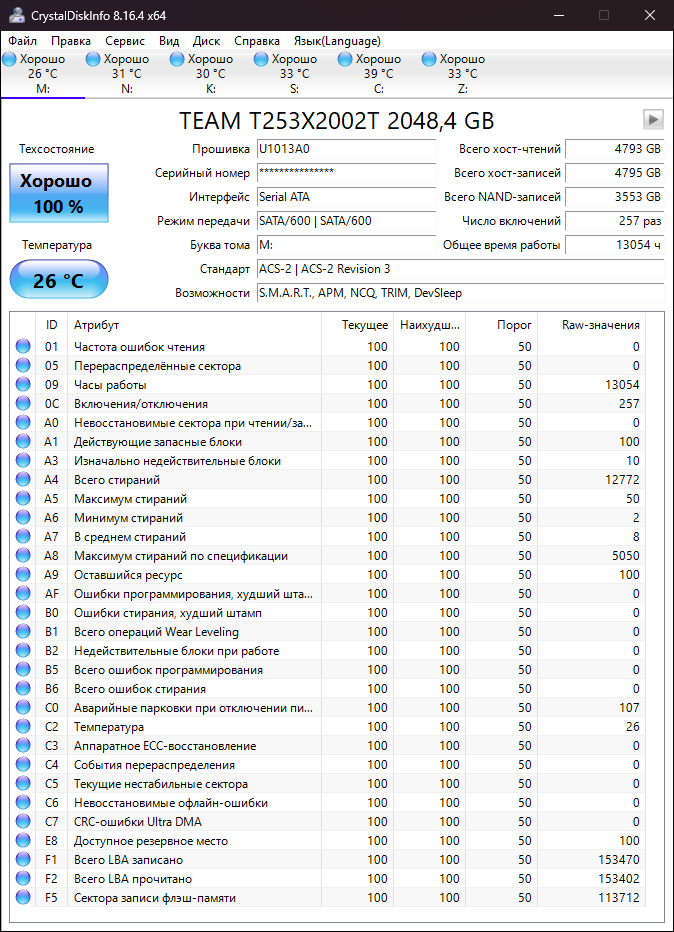This screenshot has width=674, height=932.
Task: Open the Язык(Language) menu
Action: click(x=337, y=41)
